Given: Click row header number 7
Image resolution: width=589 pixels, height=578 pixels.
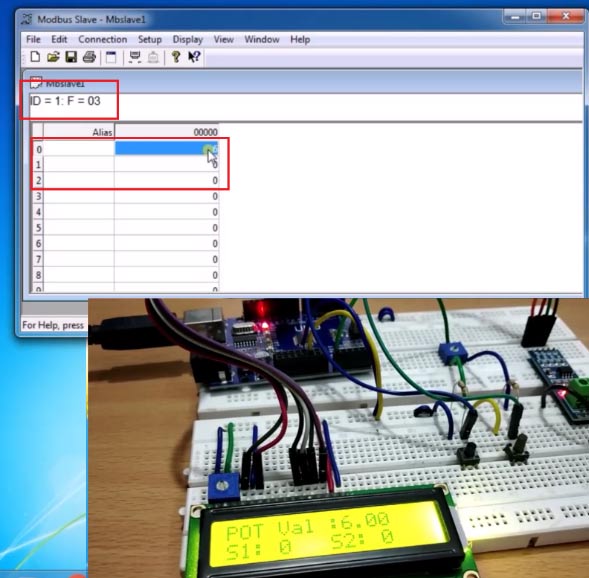Looking at the screenshot, I should (38, 259).
